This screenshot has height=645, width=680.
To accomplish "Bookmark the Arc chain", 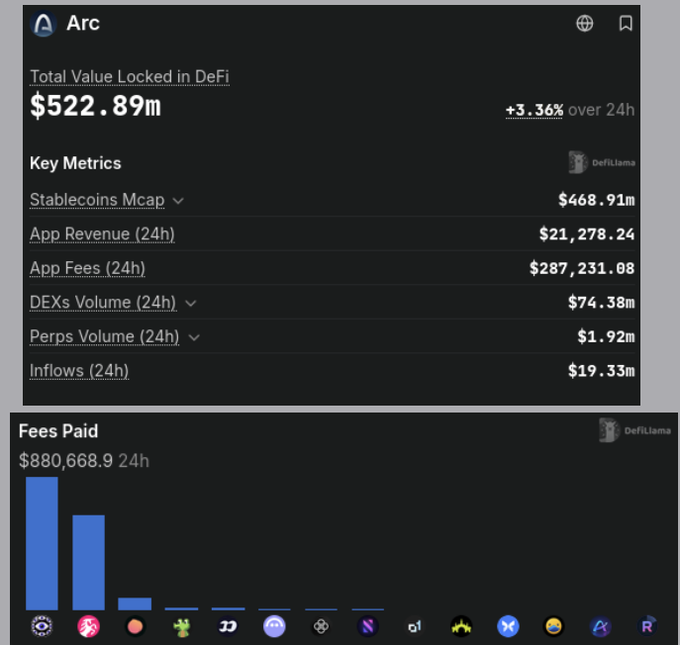I will coord(625,23).
